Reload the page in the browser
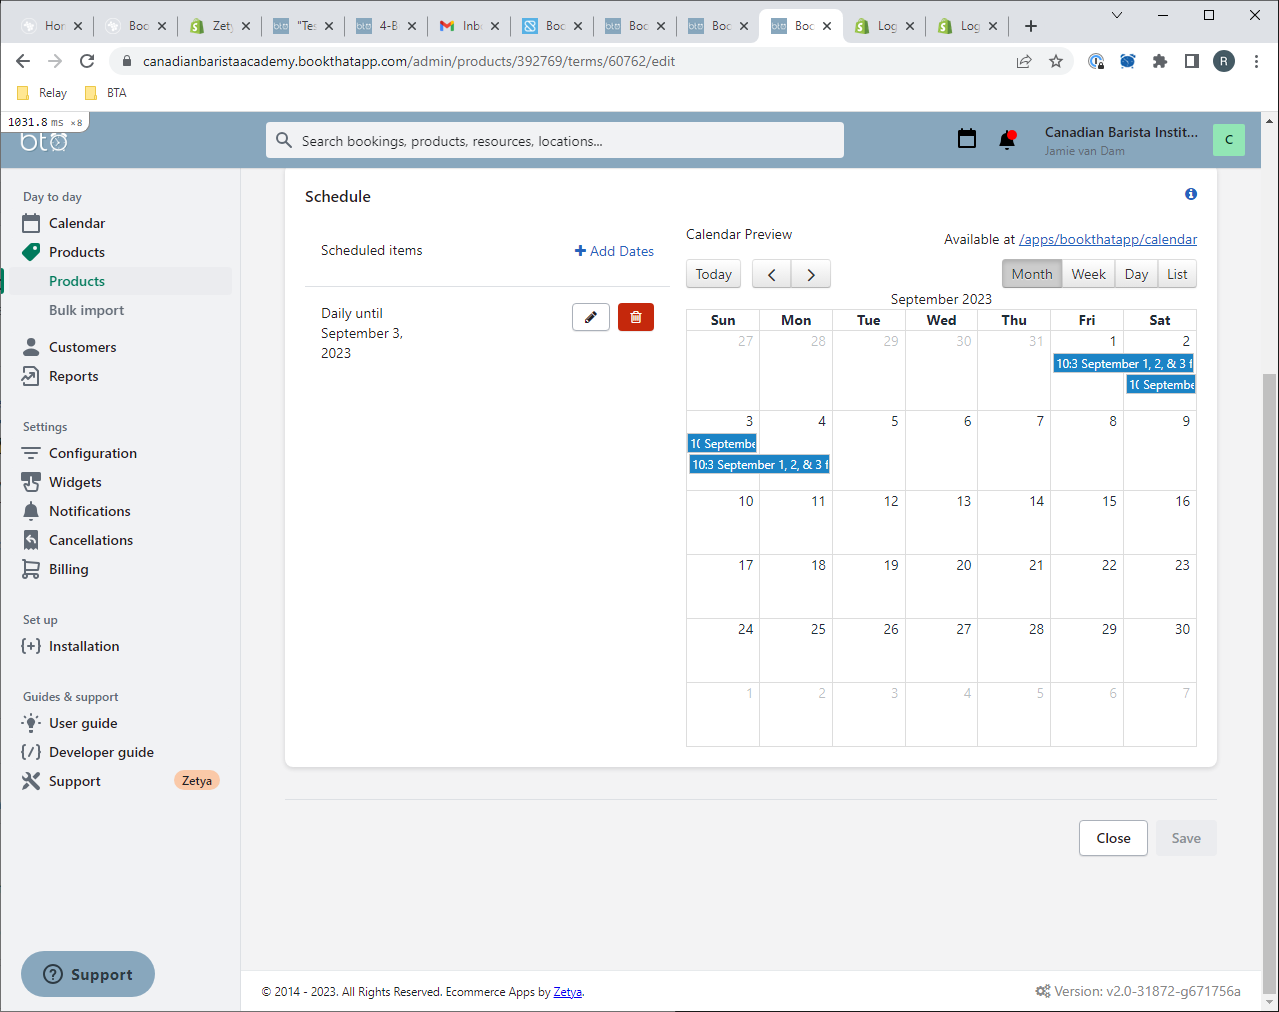Viewport: 1279px width, 1012px height. 87,61
